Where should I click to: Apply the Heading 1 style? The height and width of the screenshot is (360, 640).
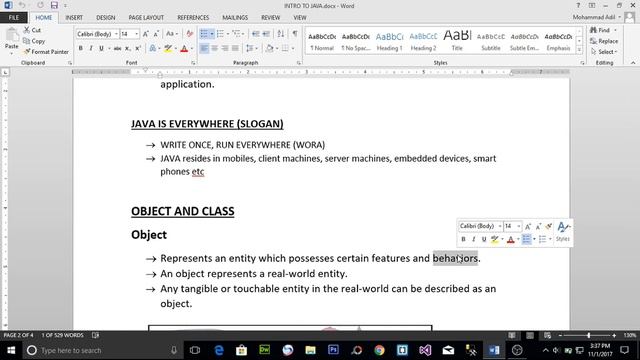click(x=389, y=41)
